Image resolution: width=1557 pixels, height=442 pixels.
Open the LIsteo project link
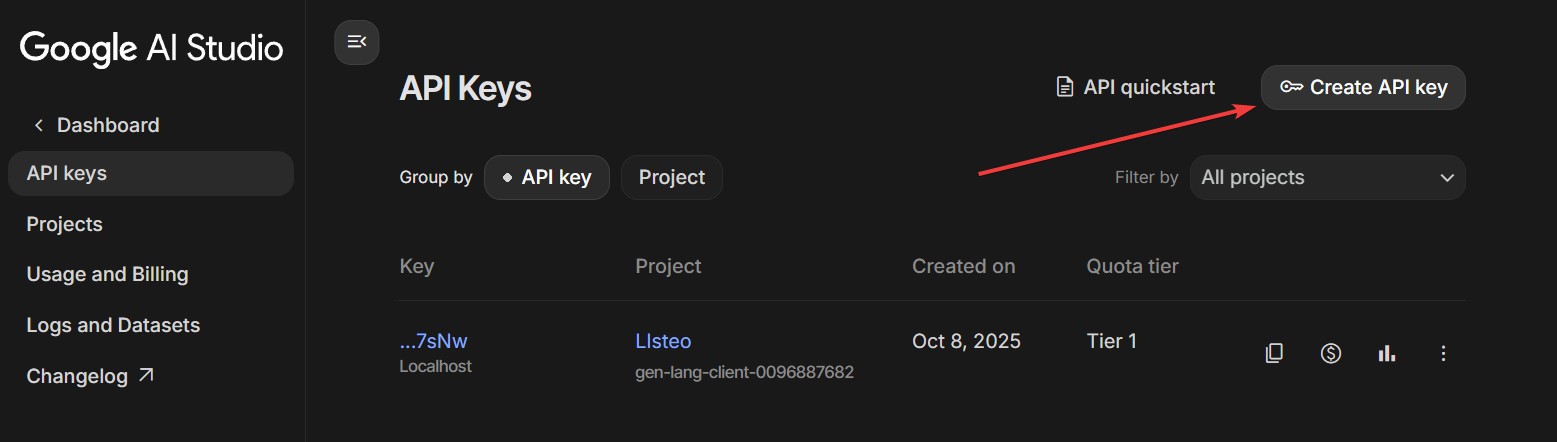[x=663, y=342]
